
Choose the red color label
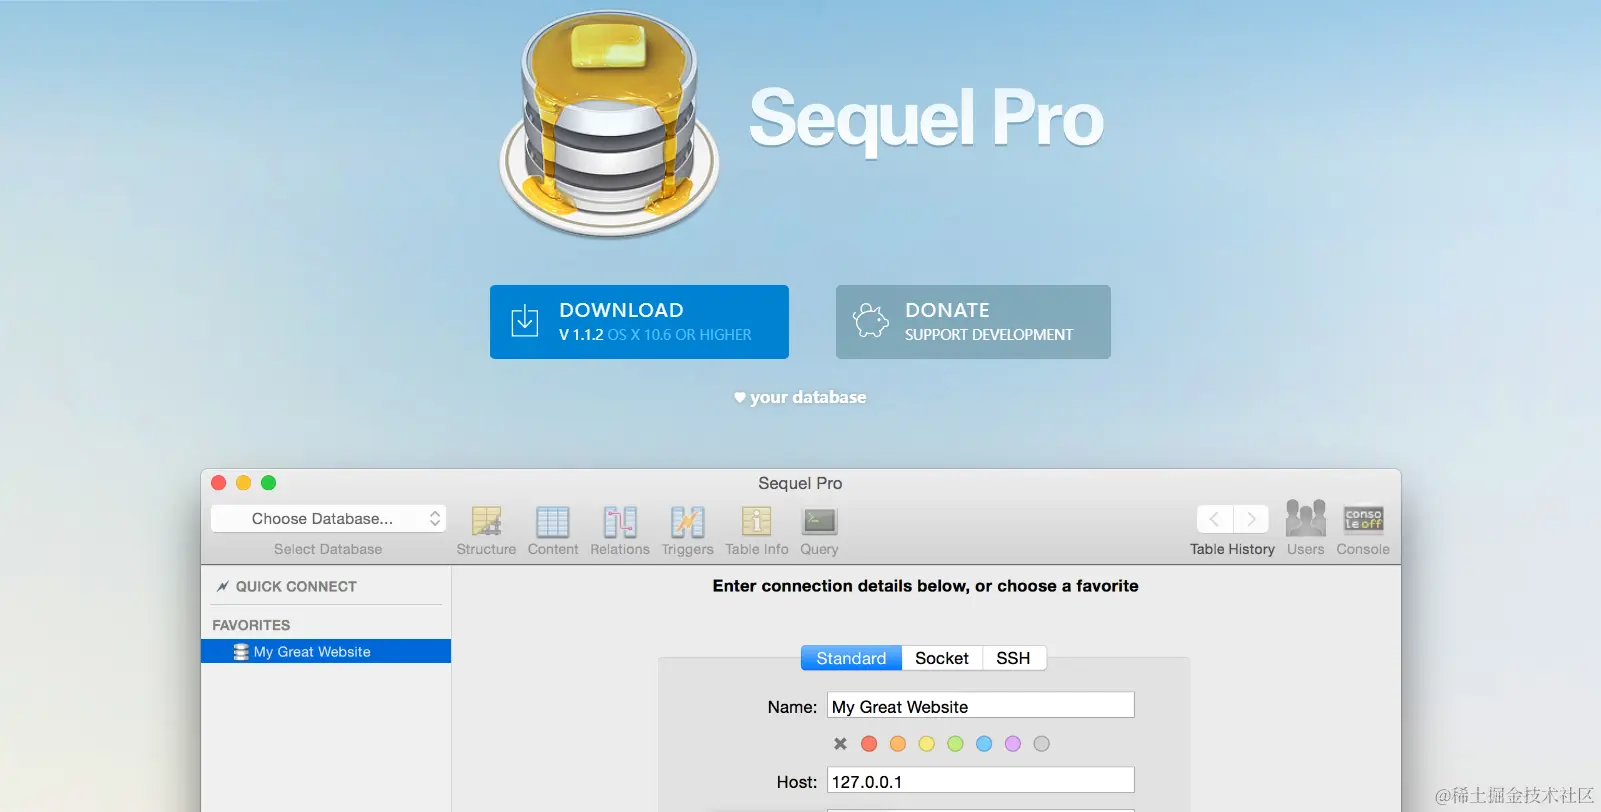tap(869, 744)
